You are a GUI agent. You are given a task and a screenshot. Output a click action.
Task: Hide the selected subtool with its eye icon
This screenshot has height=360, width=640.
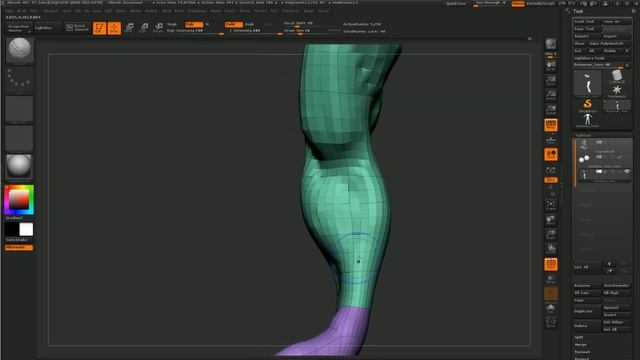click(x=627, y=172)
